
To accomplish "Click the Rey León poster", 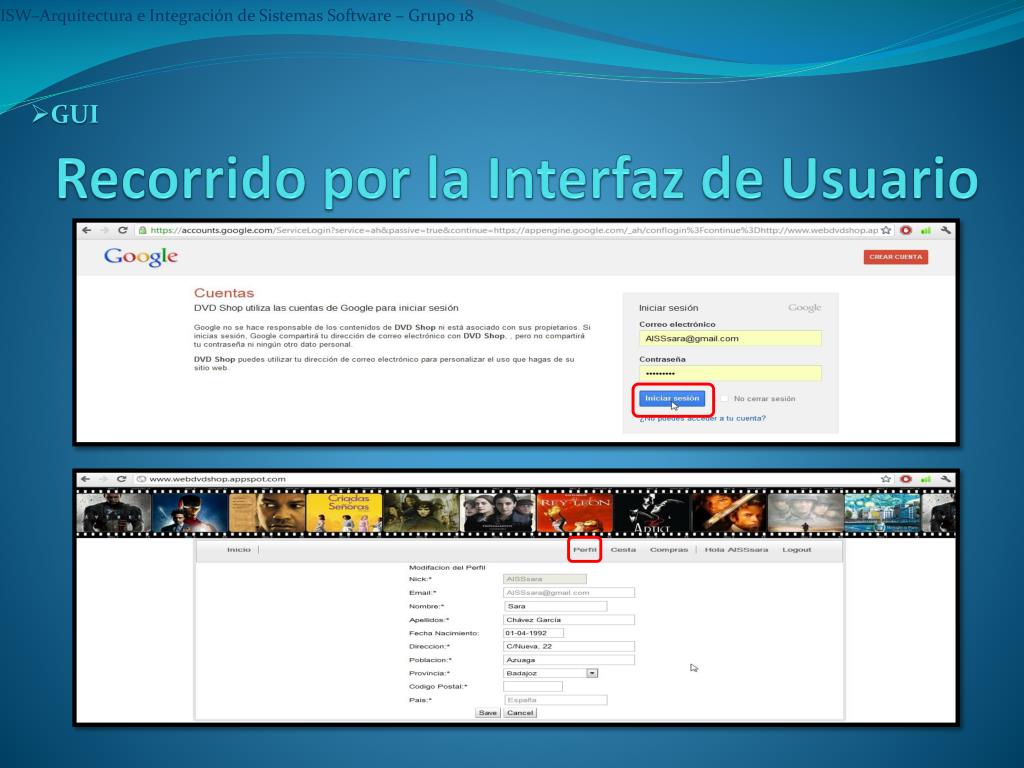I will [x=575, y=513].
